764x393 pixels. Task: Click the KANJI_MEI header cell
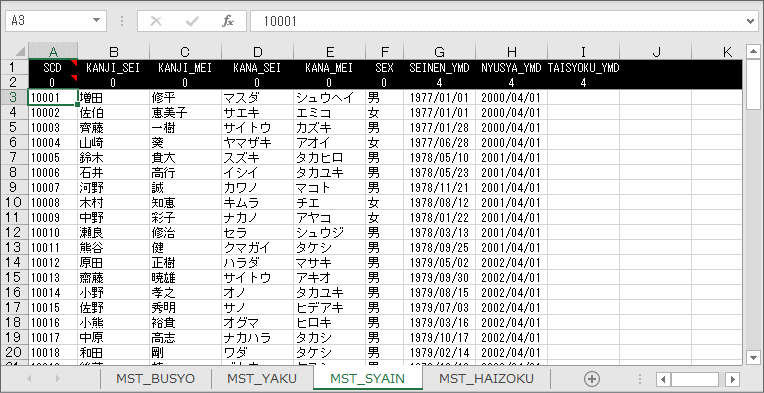185,68
